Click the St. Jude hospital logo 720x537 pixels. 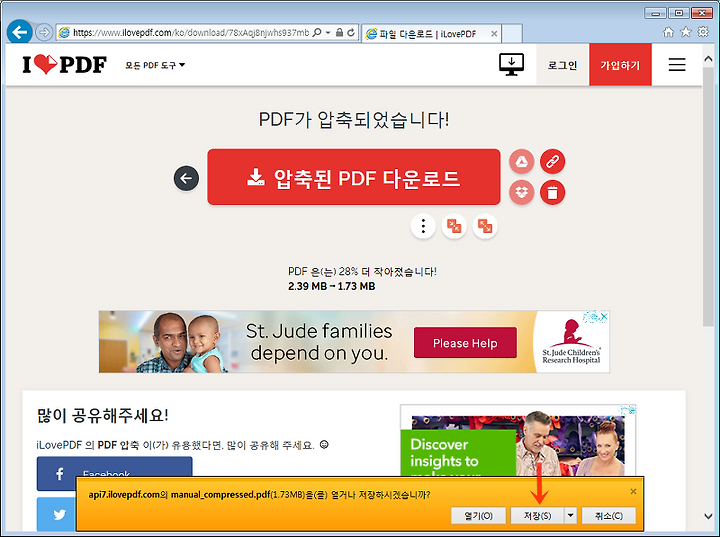pos(571,342)
